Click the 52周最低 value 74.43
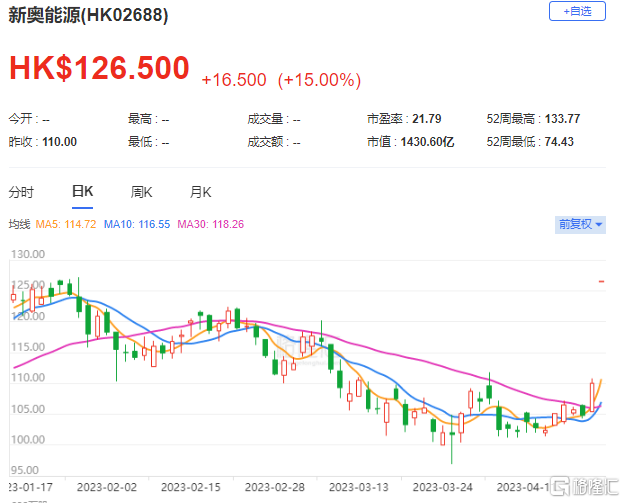Image resolution: width=625 pixels, height=503 pixels. (x=559, y=142)
